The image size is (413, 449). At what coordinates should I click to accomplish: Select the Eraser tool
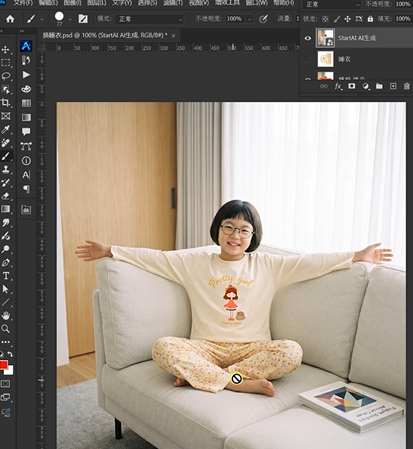(6, 196)
